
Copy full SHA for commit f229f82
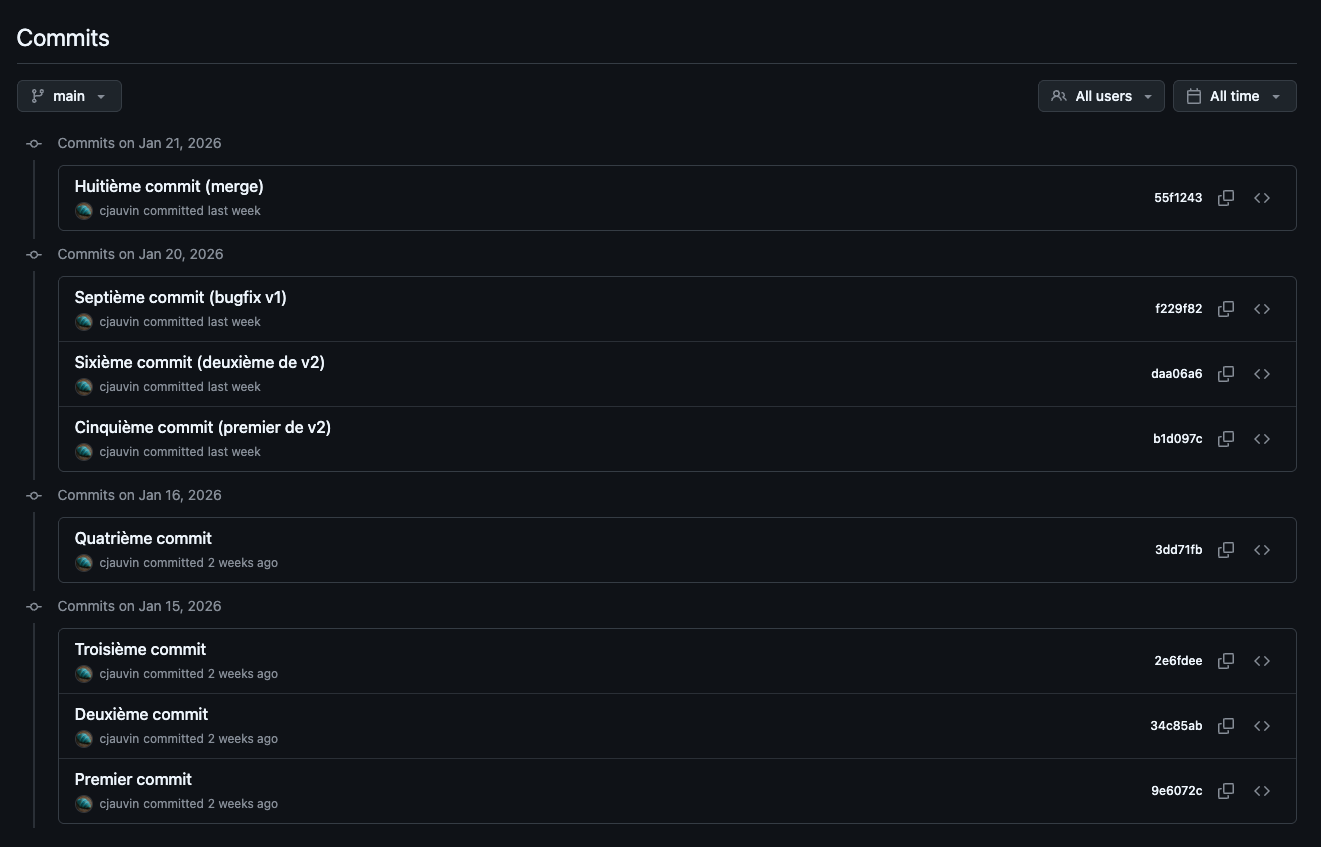[1225, 309]
